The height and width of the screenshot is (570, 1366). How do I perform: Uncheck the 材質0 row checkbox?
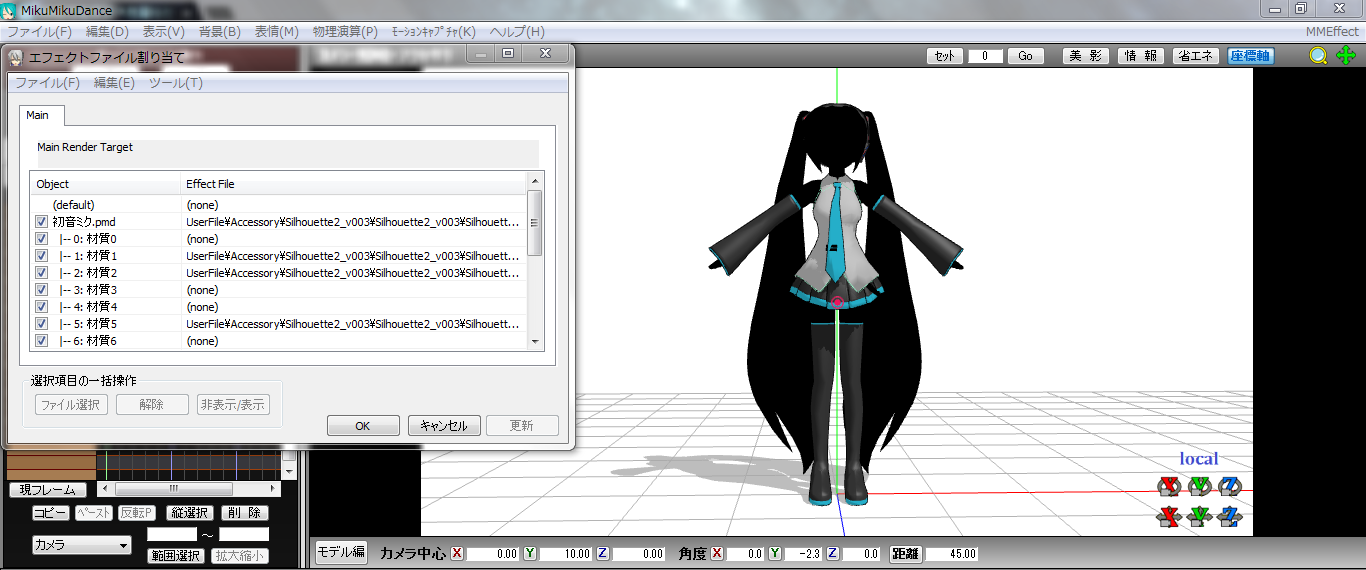[x=41, y=238]
